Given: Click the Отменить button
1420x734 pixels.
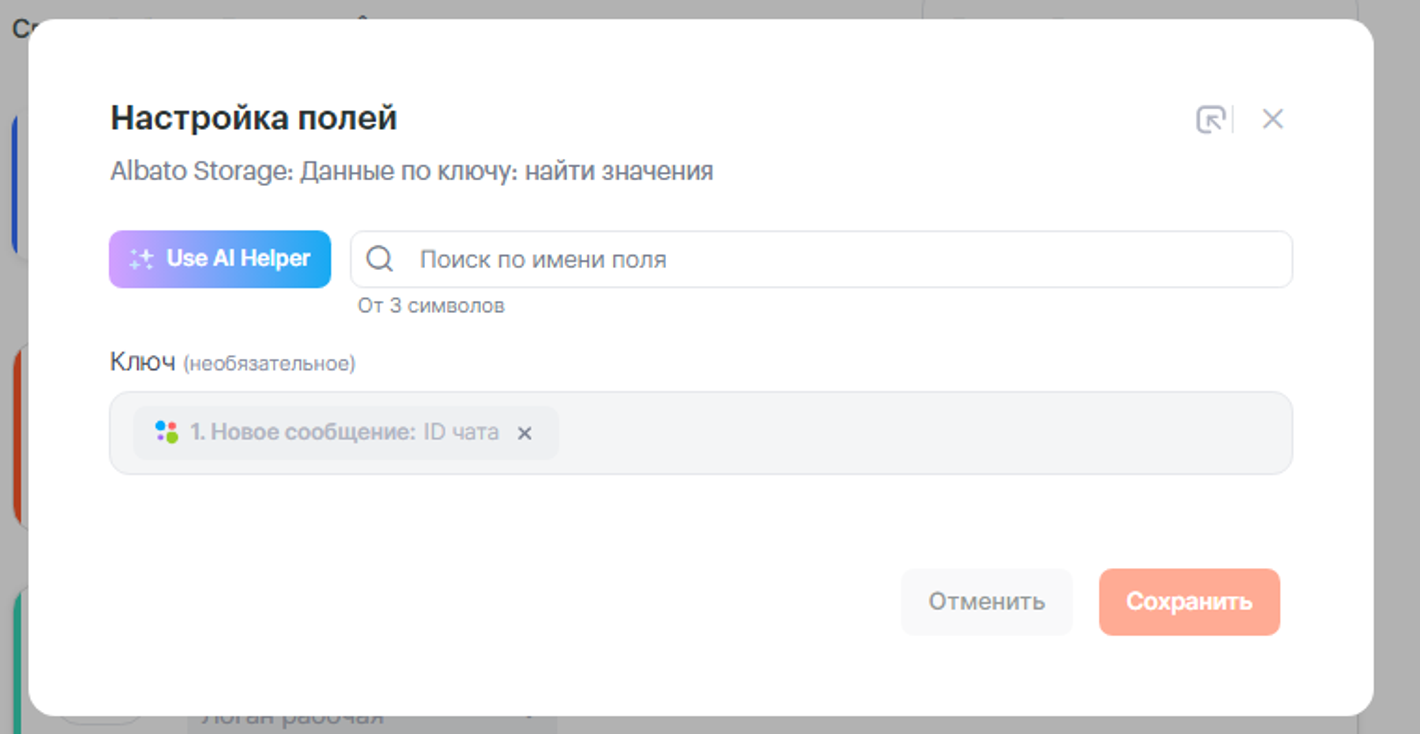Looking at the screenshot, I should coord(986,602).
